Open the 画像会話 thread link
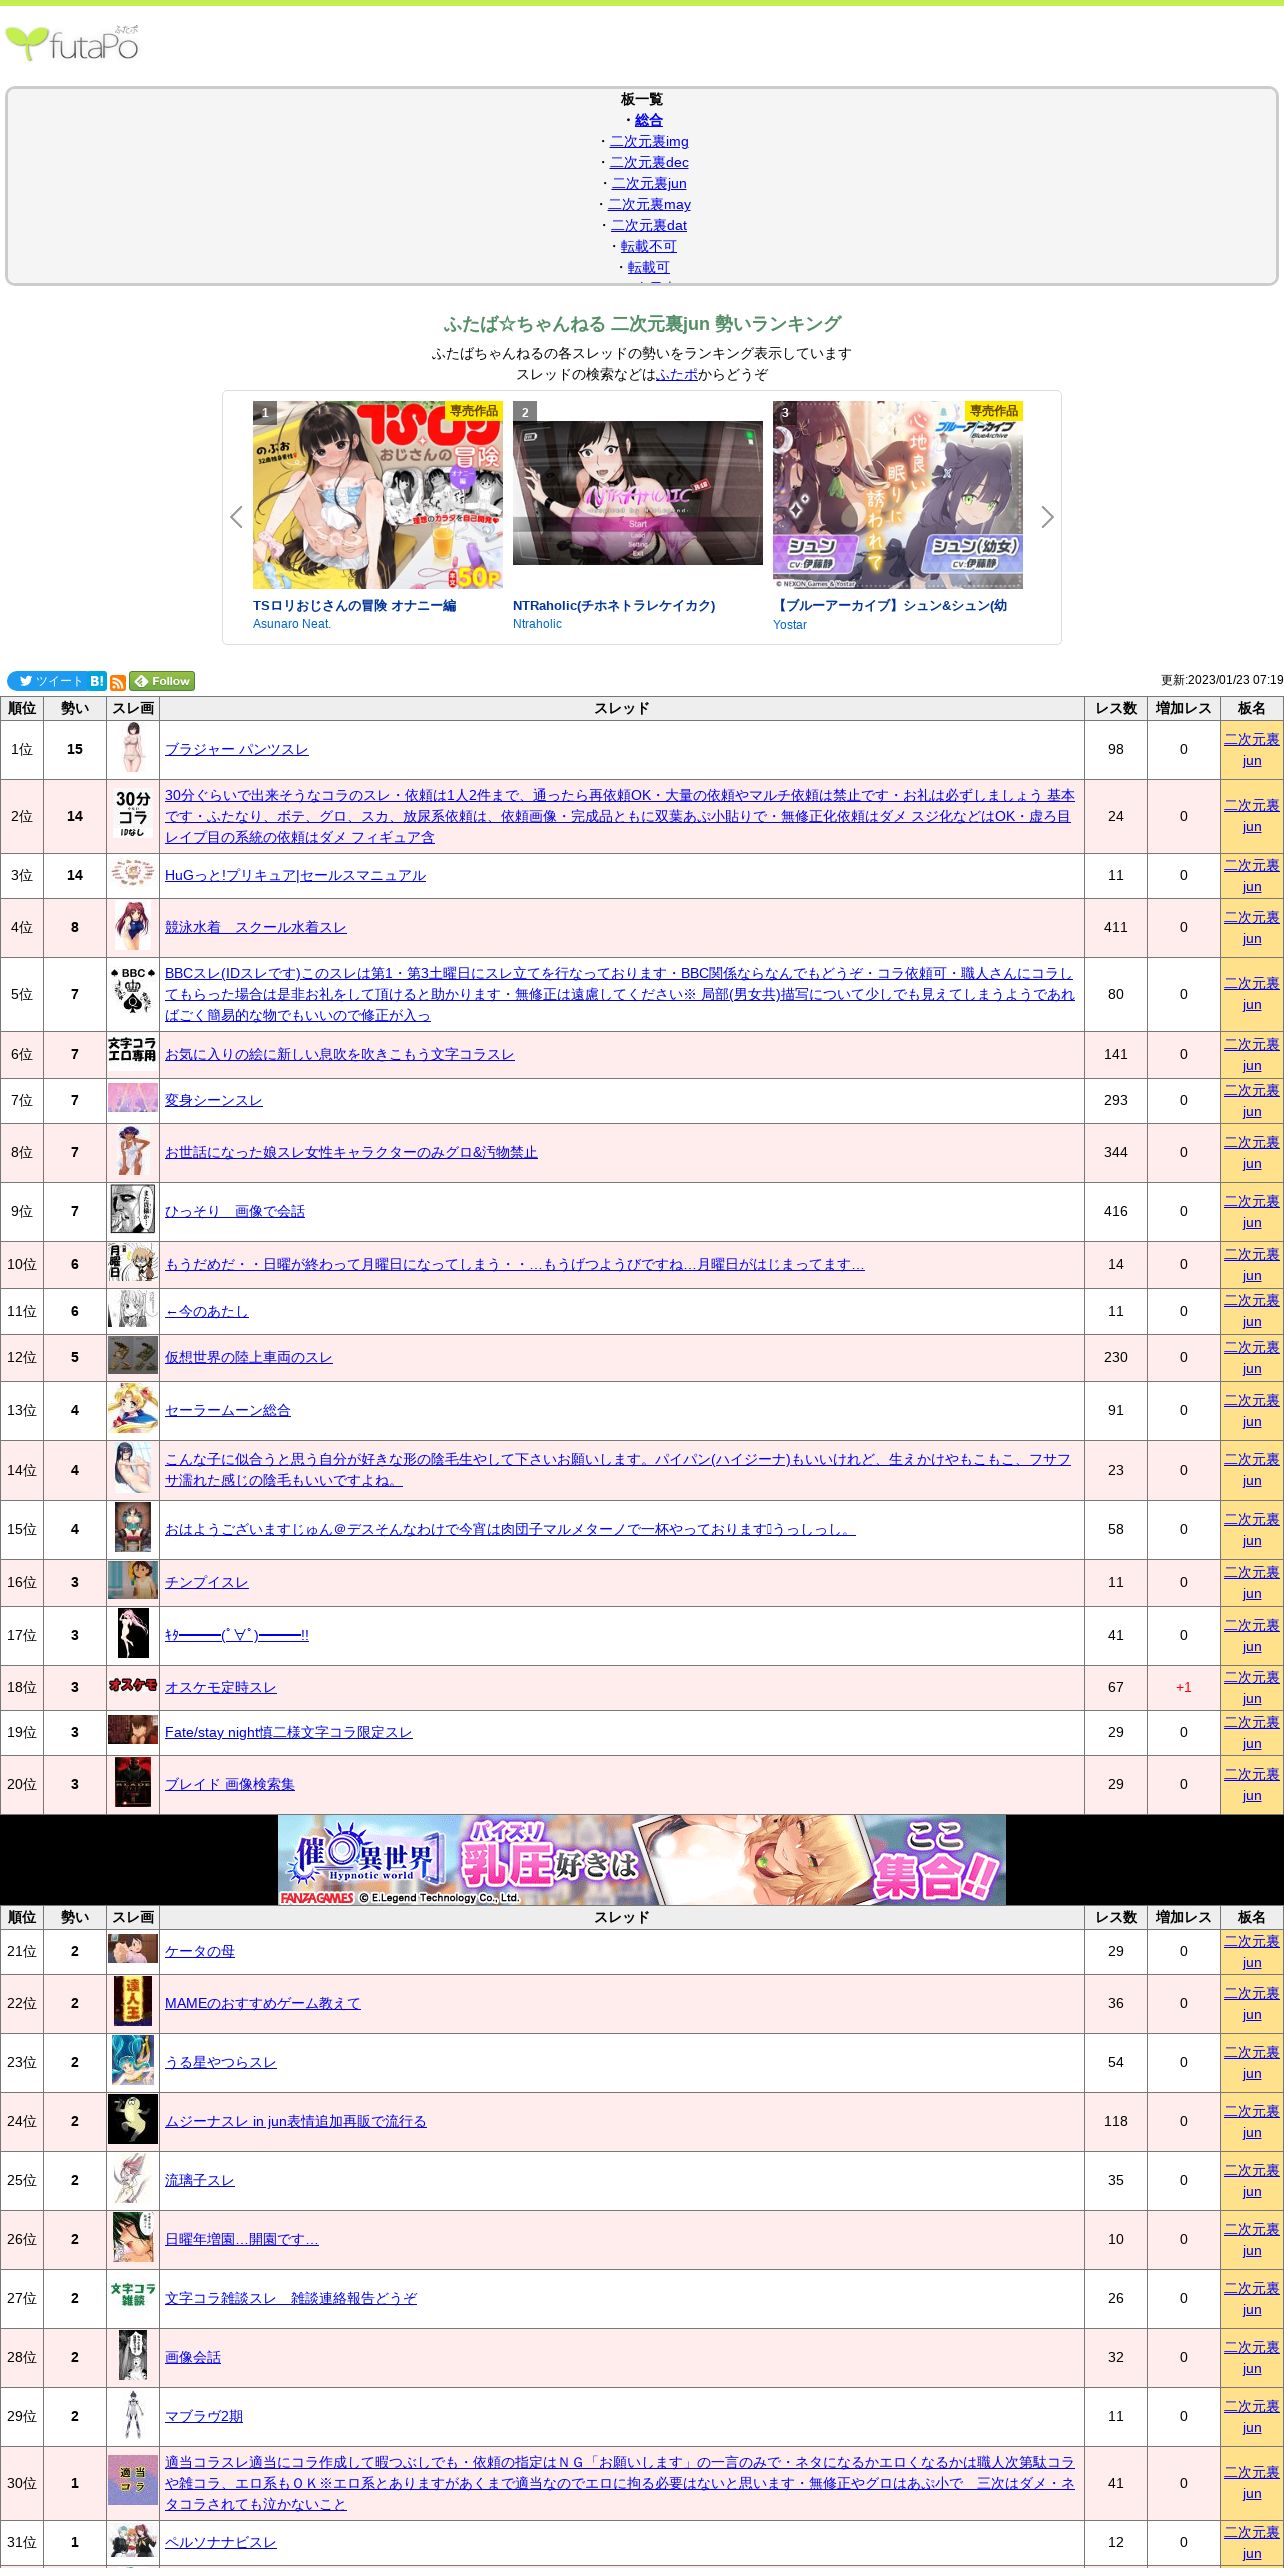The height and width of the screenshot is (2568, 1284). coord(193,2357)
